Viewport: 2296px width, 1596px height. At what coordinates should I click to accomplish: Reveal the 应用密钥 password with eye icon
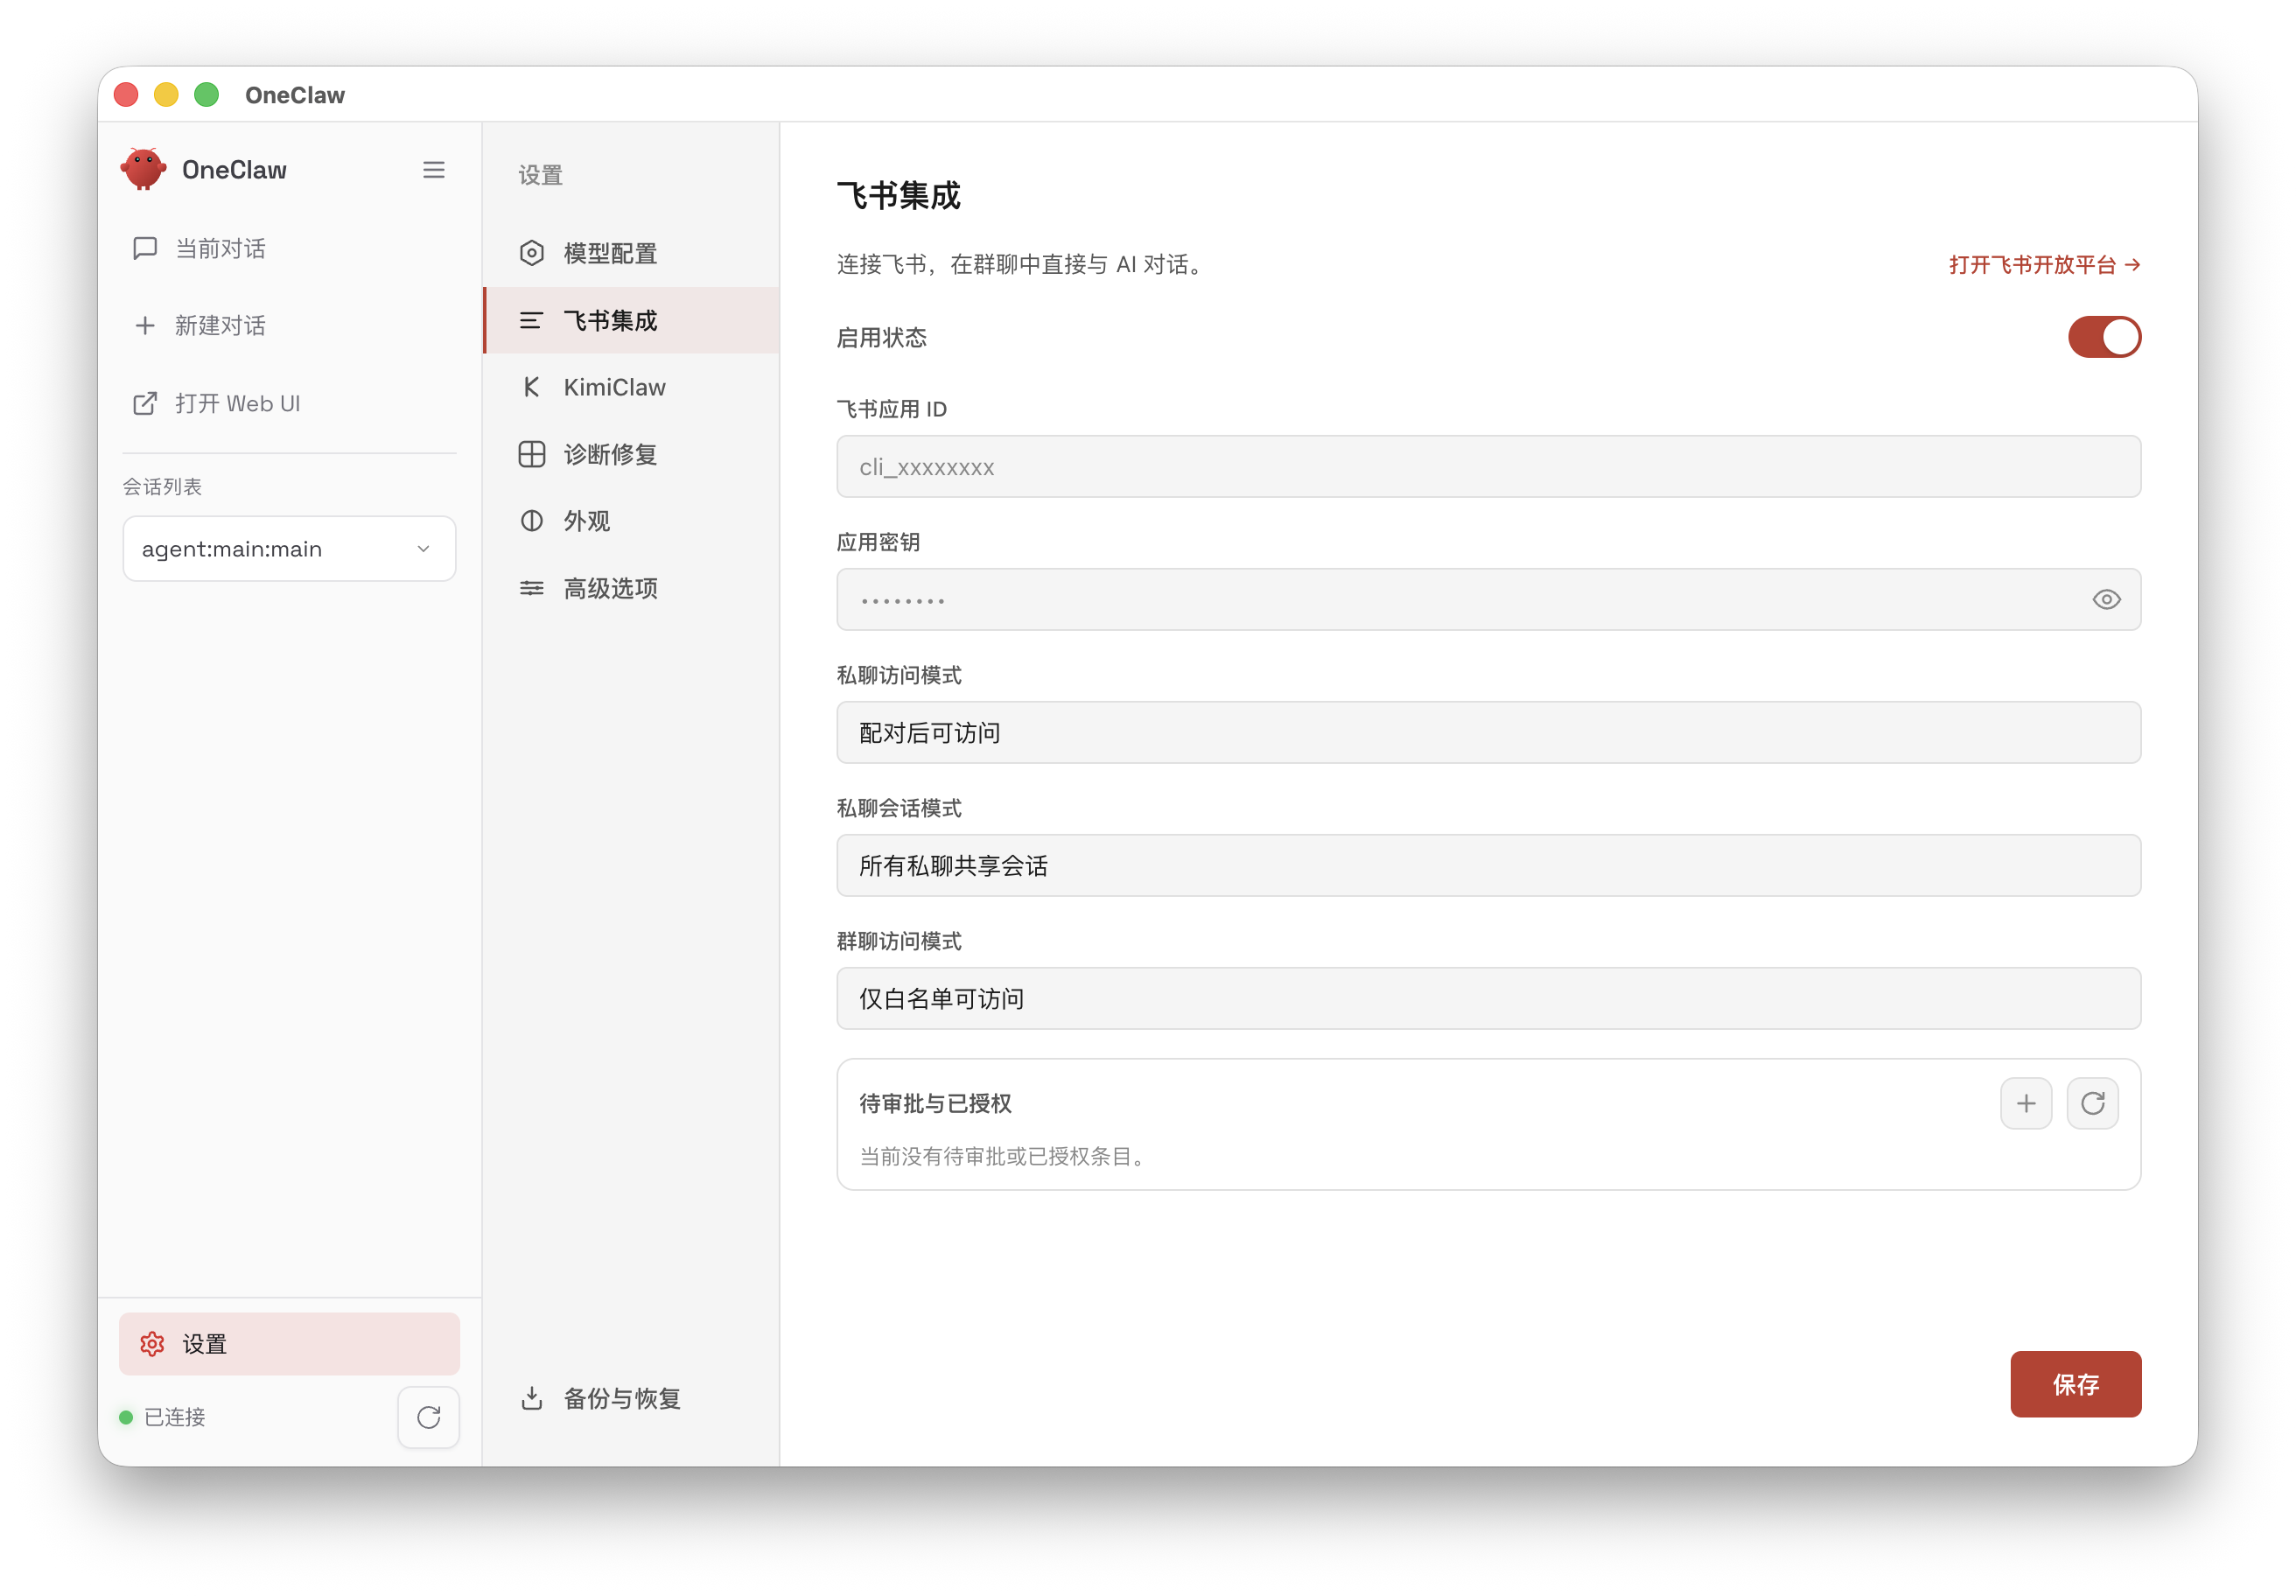tap(2106, 599)
